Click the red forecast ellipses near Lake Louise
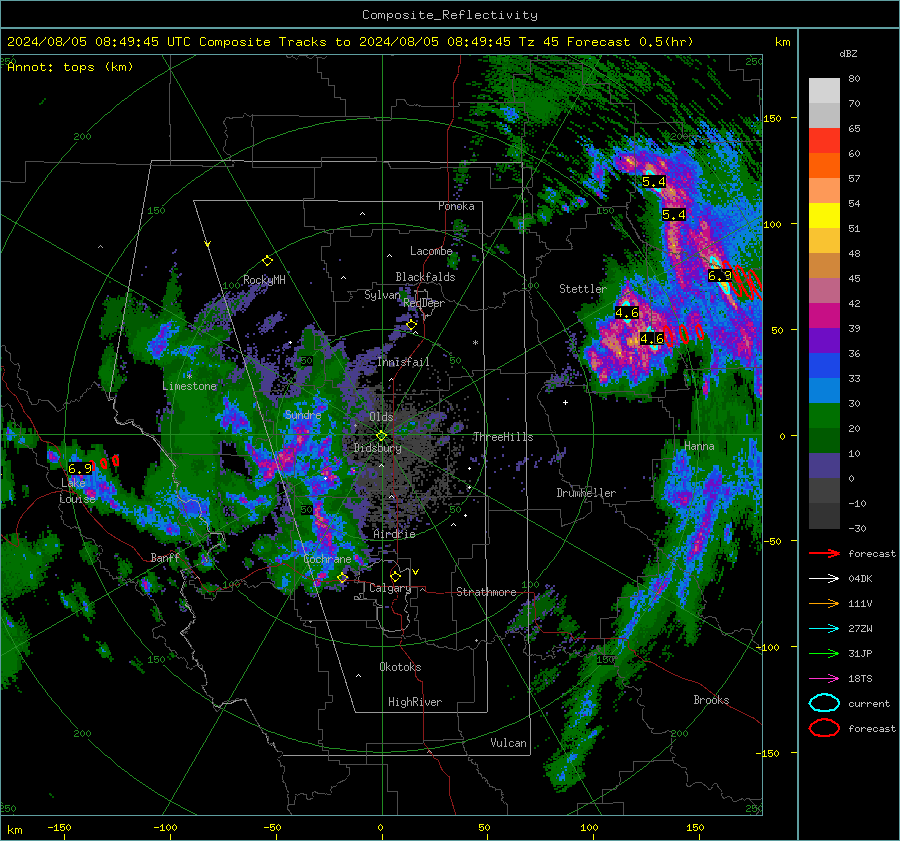Image resolution: width=900 pixels, height=841 pixels. pos(106,462)
